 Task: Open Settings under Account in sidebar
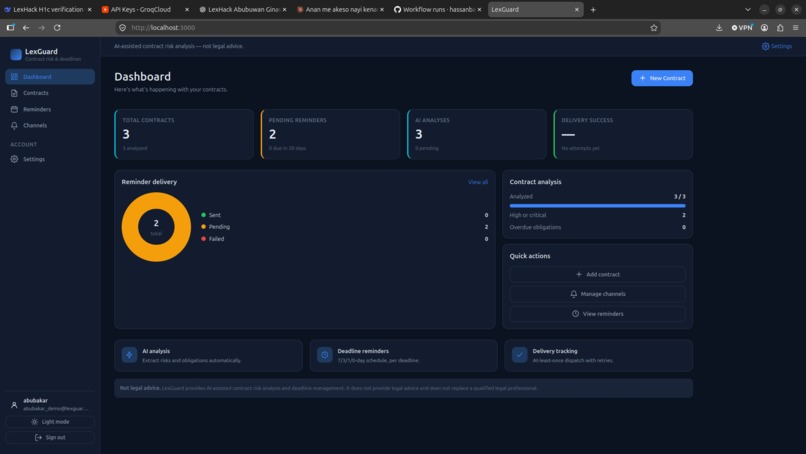[x=50, y=159]
